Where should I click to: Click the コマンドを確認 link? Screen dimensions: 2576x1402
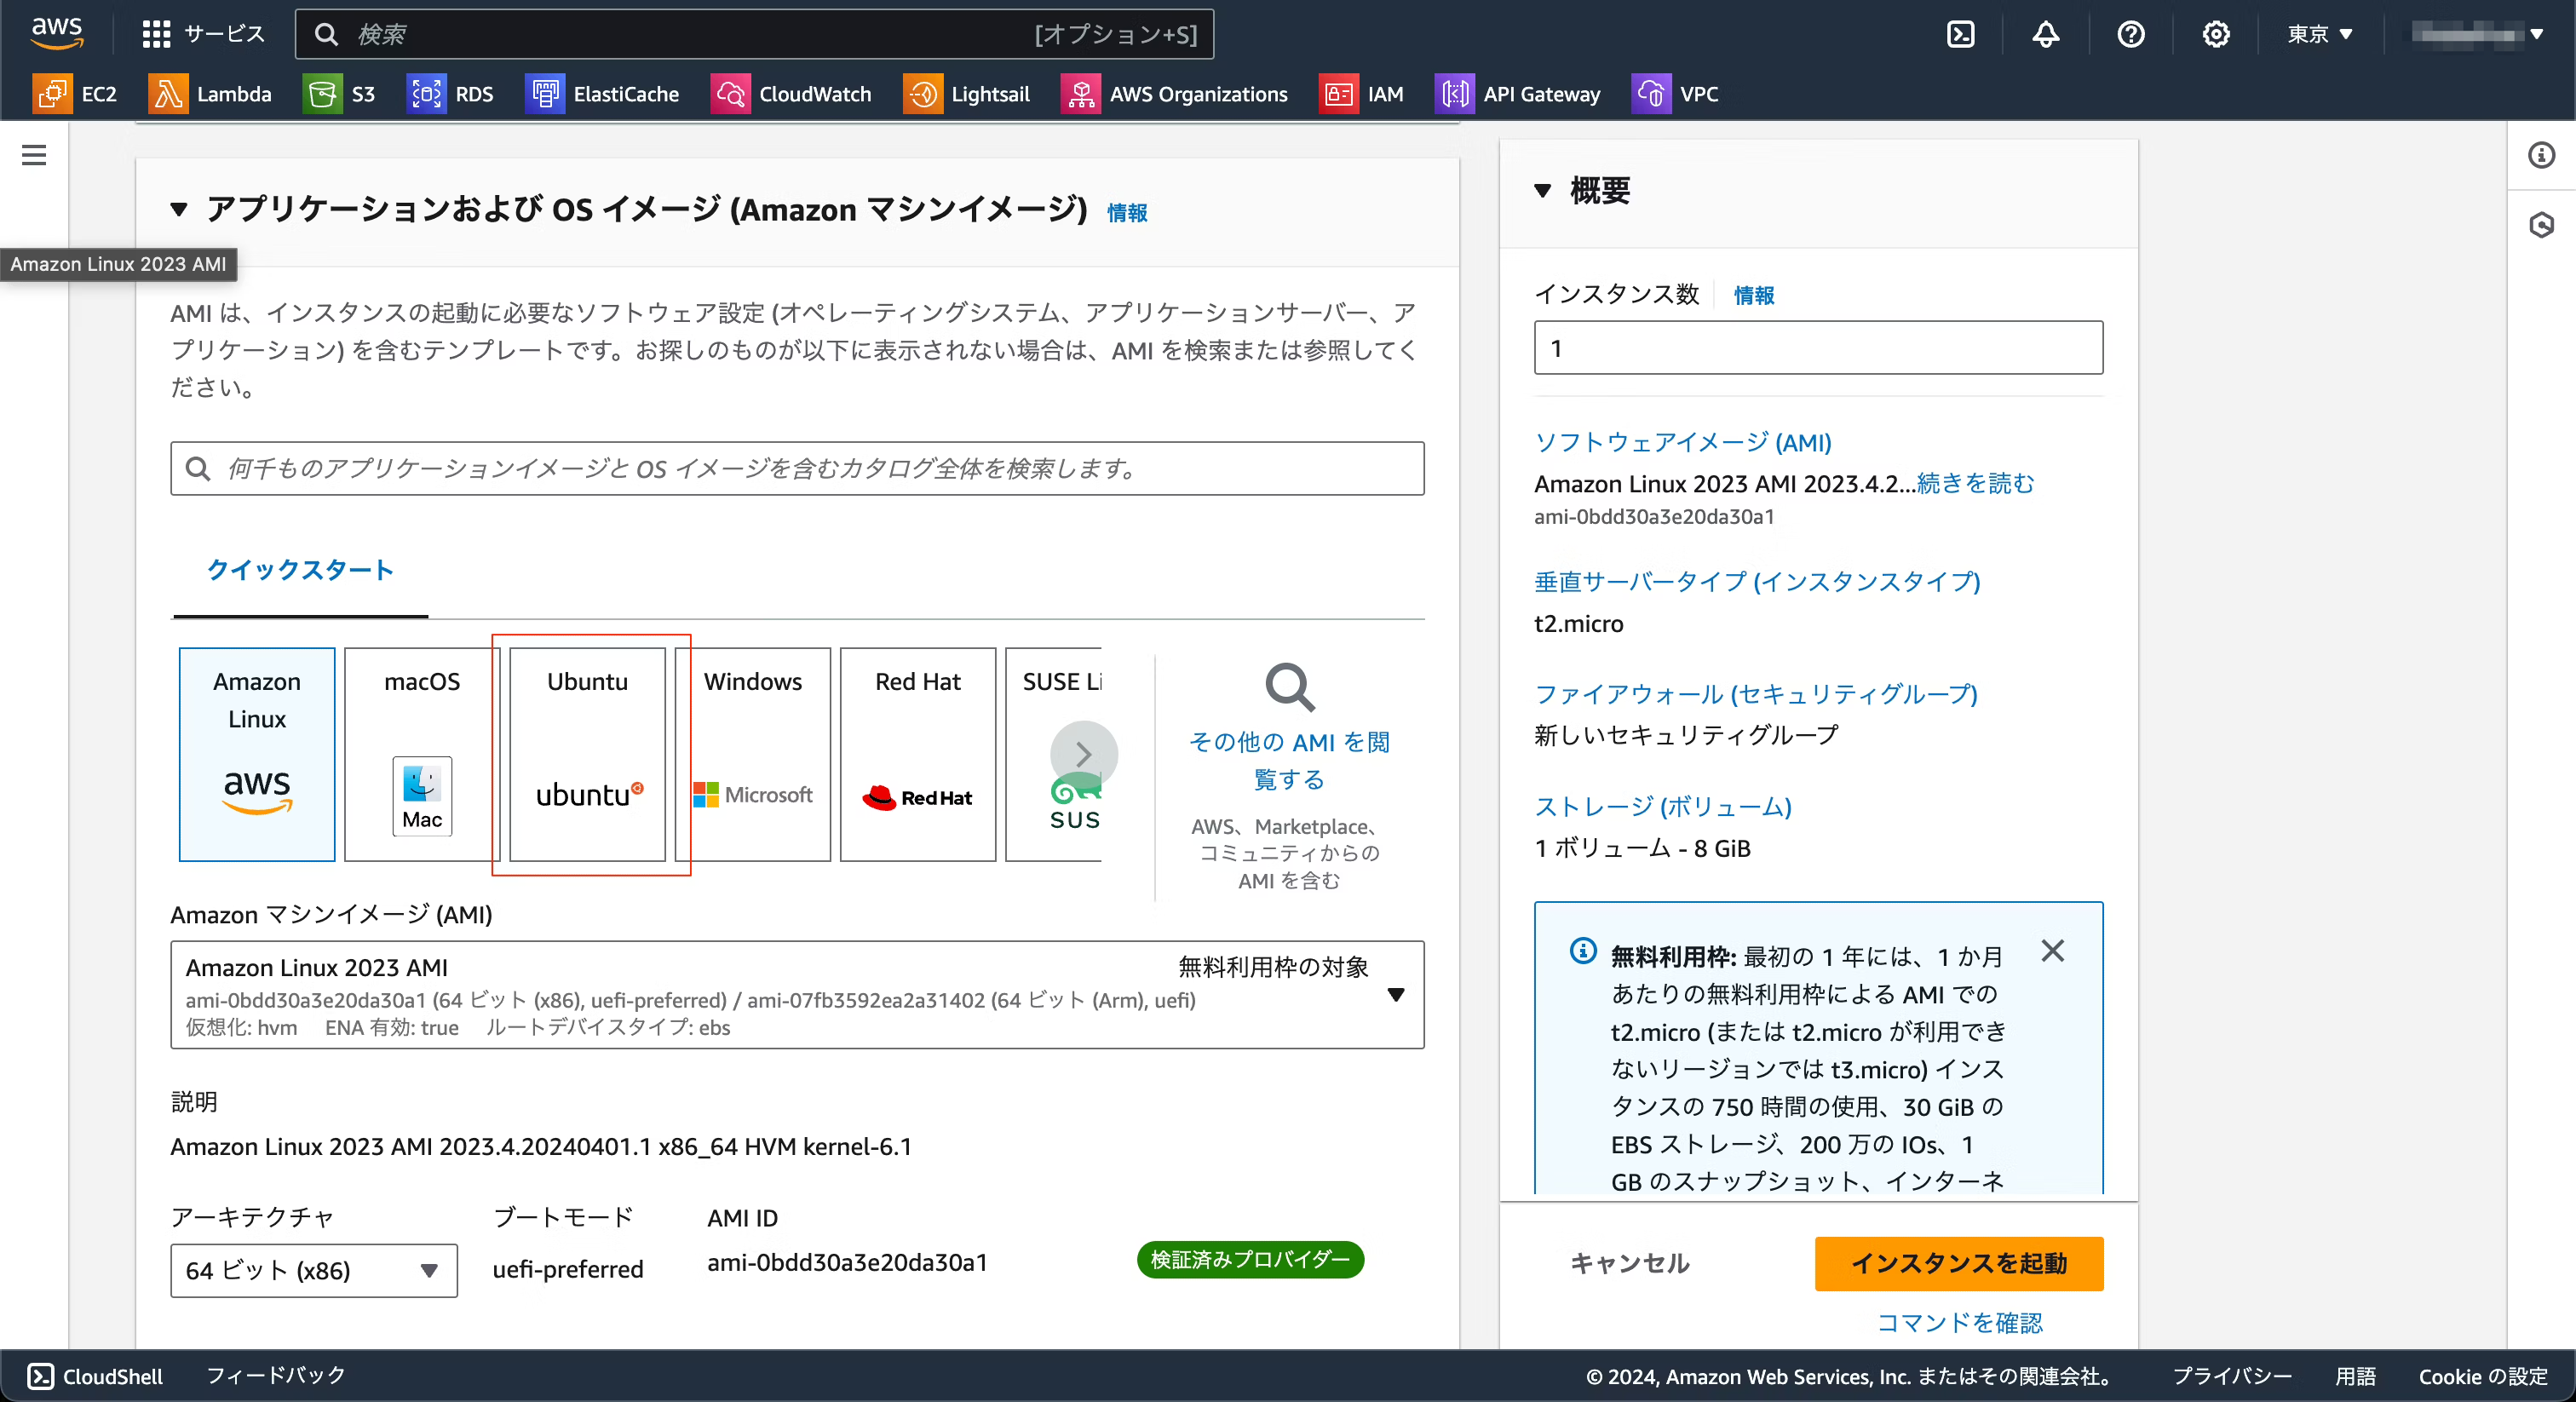1958,1322
